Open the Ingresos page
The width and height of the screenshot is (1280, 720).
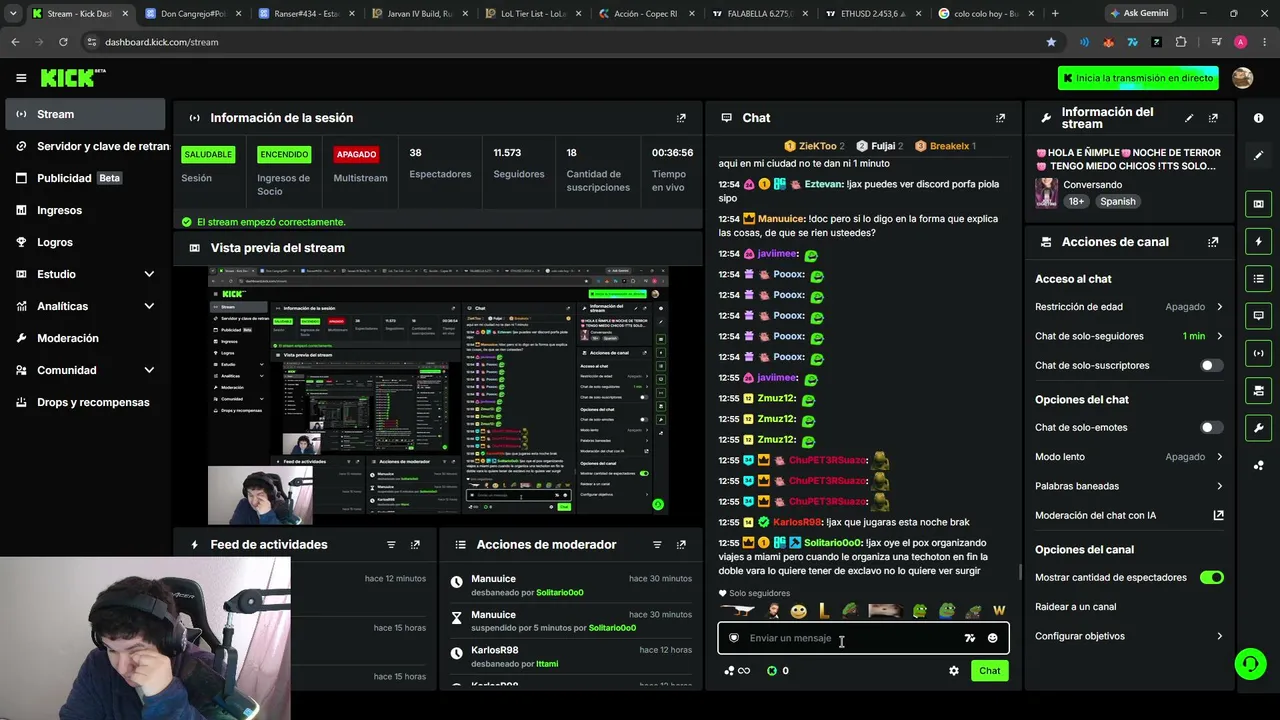point(85,210)
